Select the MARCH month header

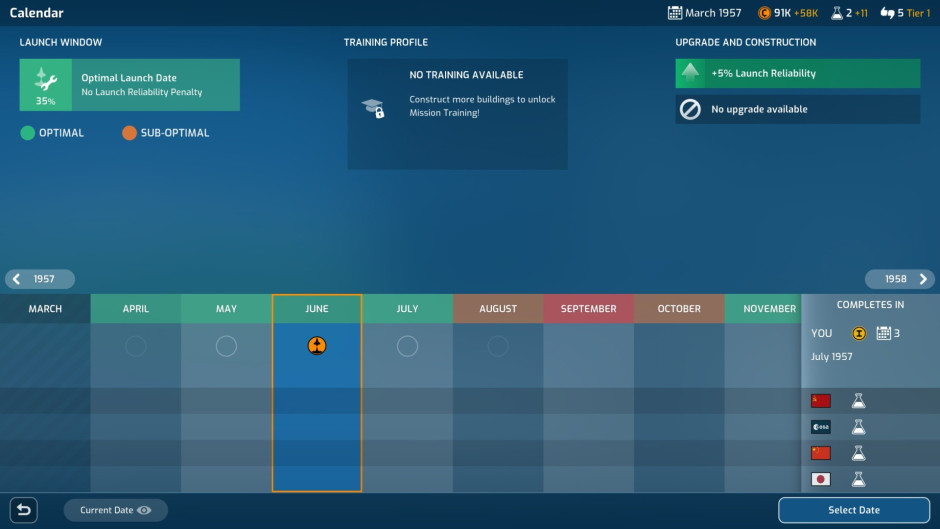(x=45, y=309)
